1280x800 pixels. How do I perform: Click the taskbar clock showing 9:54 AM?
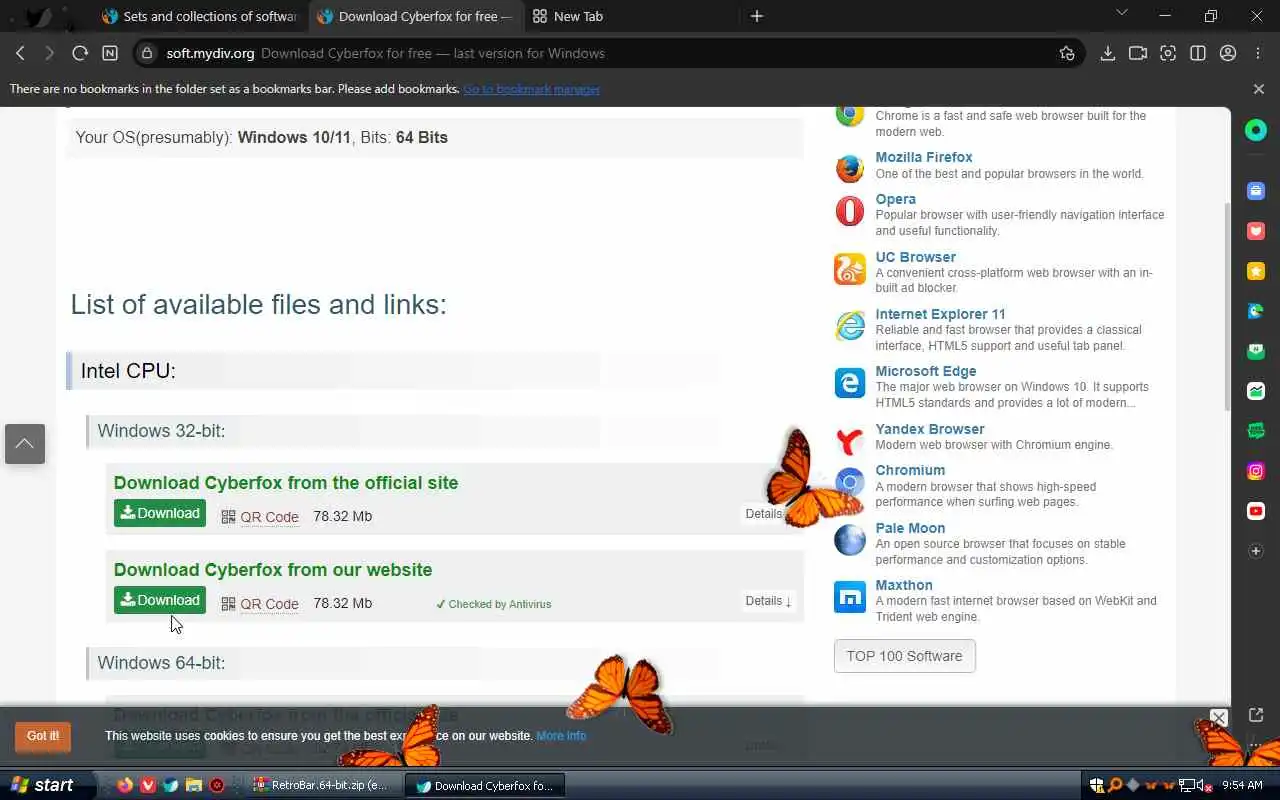coord(1242,785)
